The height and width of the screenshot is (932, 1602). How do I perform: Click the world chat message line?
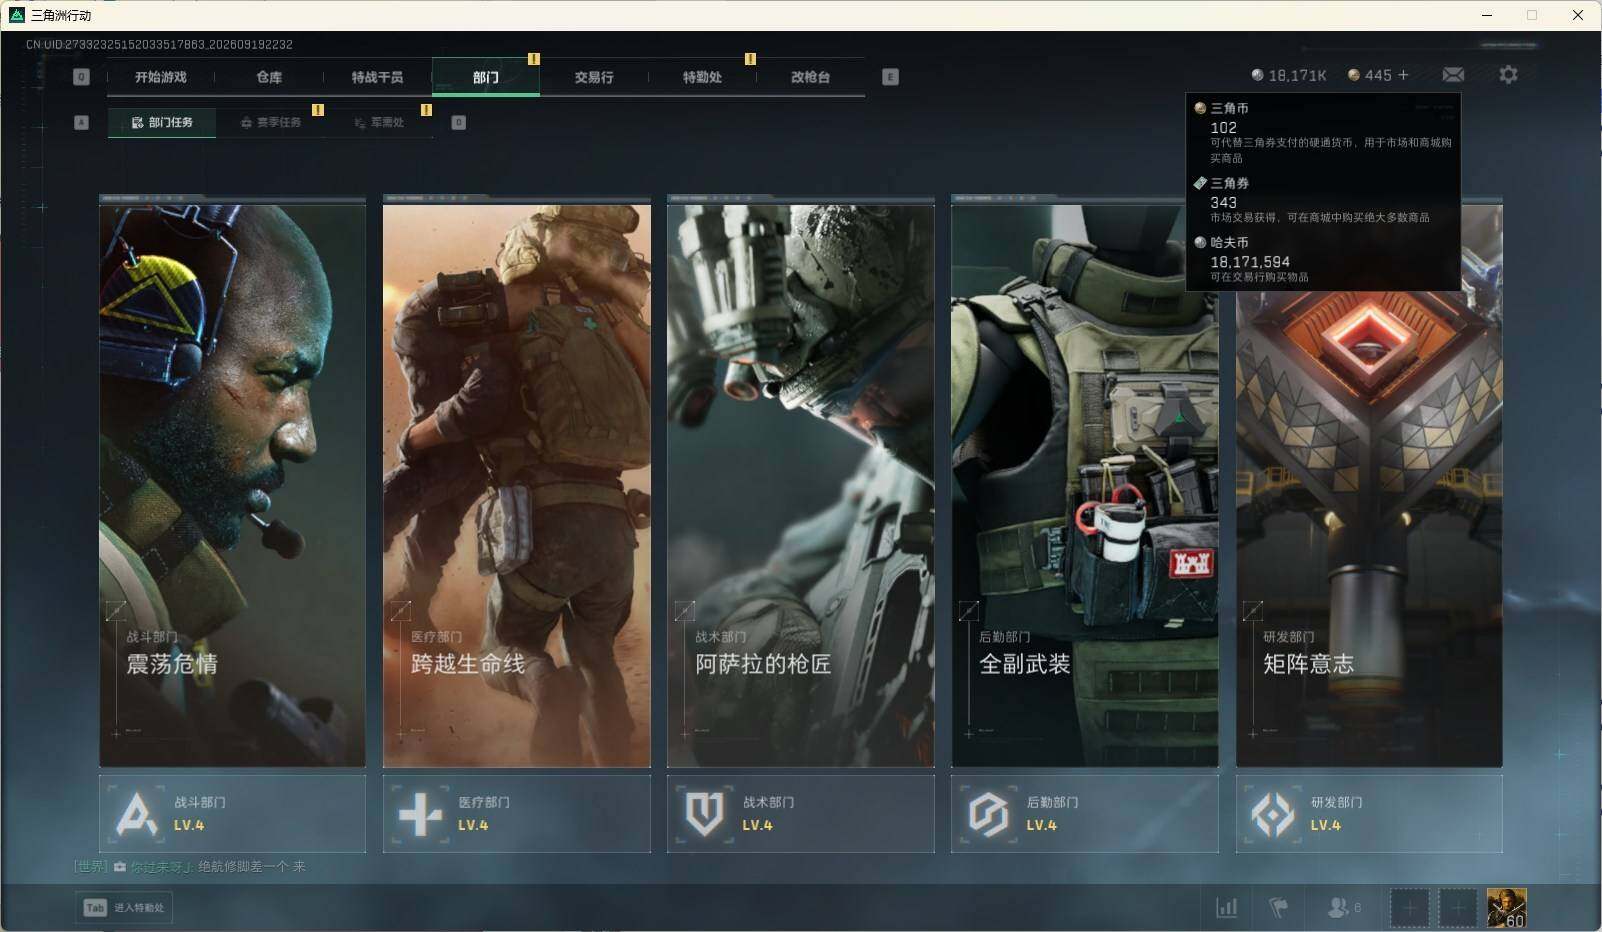point(190,866)
